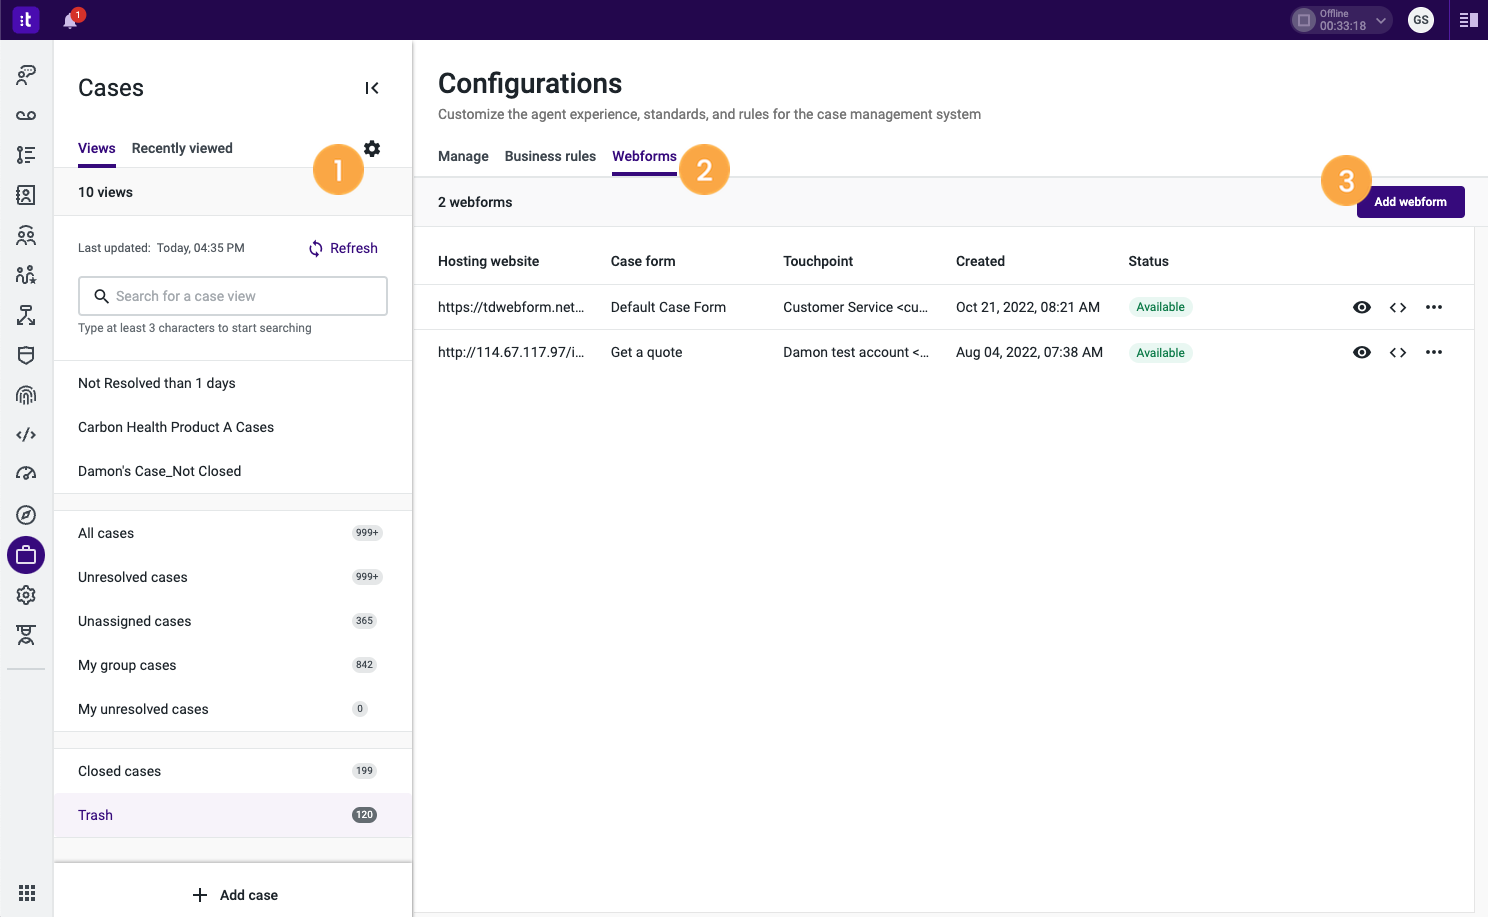Click the Customer Service touchpoint cell
Image resolution: width=1488 pixels, height=917 pixels.
(855, 307)
